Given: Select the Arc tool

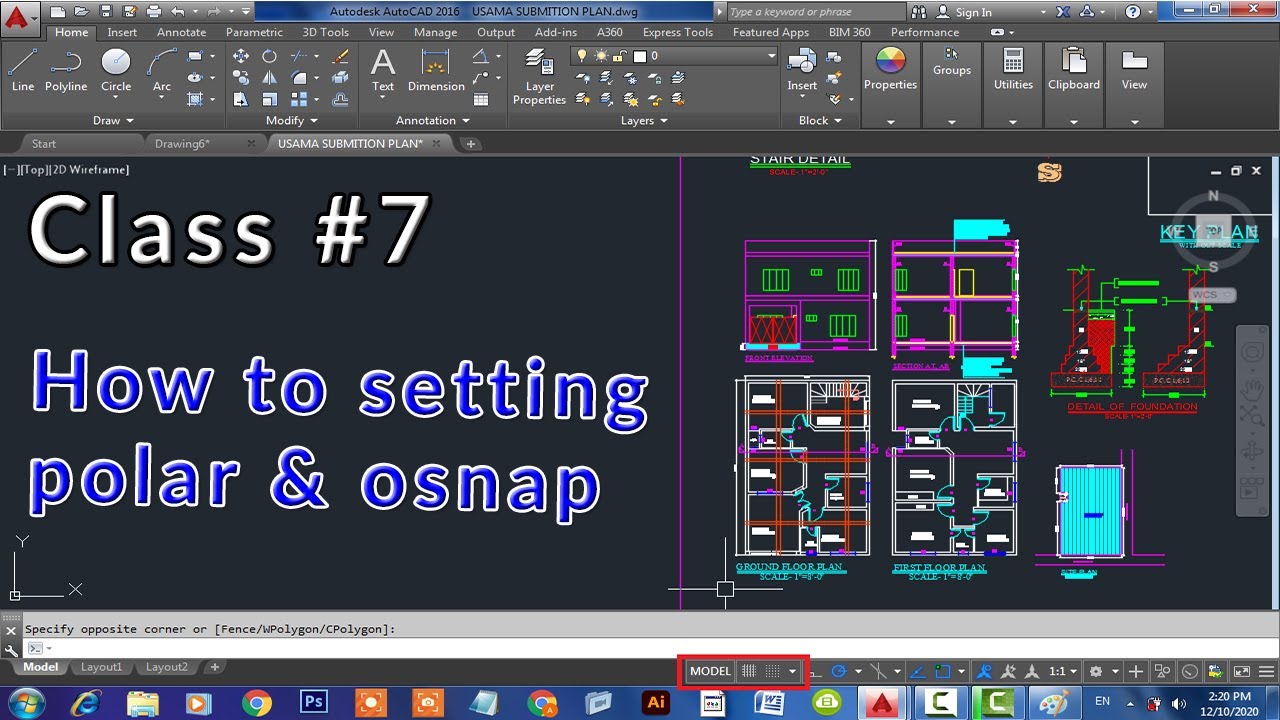Looking at the screenshot, I should click(162, 70).
